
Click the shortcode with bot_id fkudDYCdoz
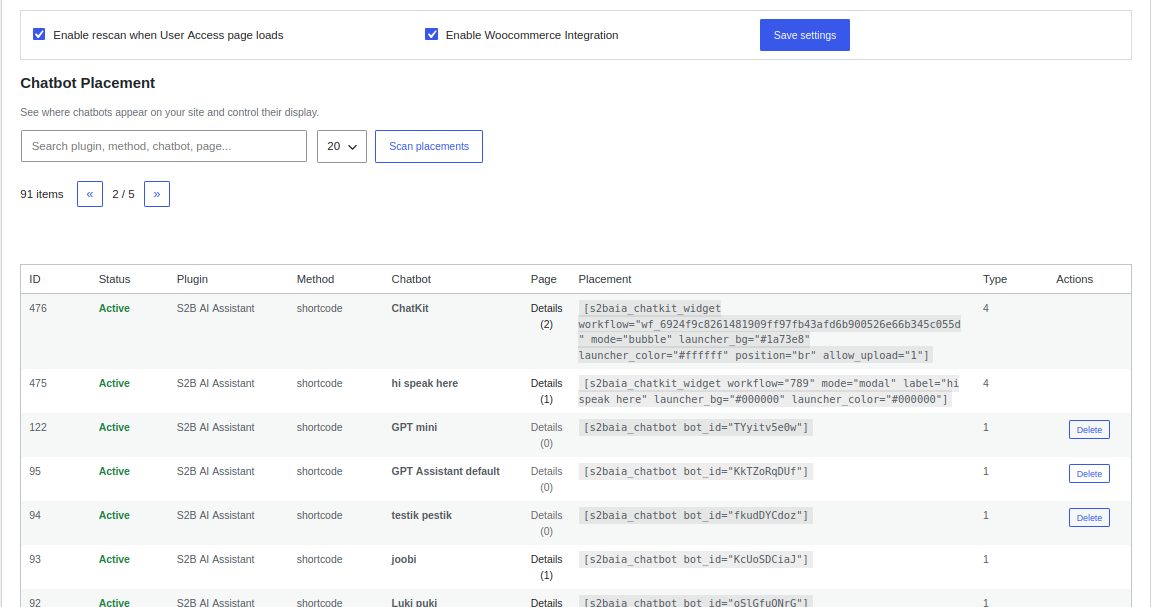(x=695, y=515)
